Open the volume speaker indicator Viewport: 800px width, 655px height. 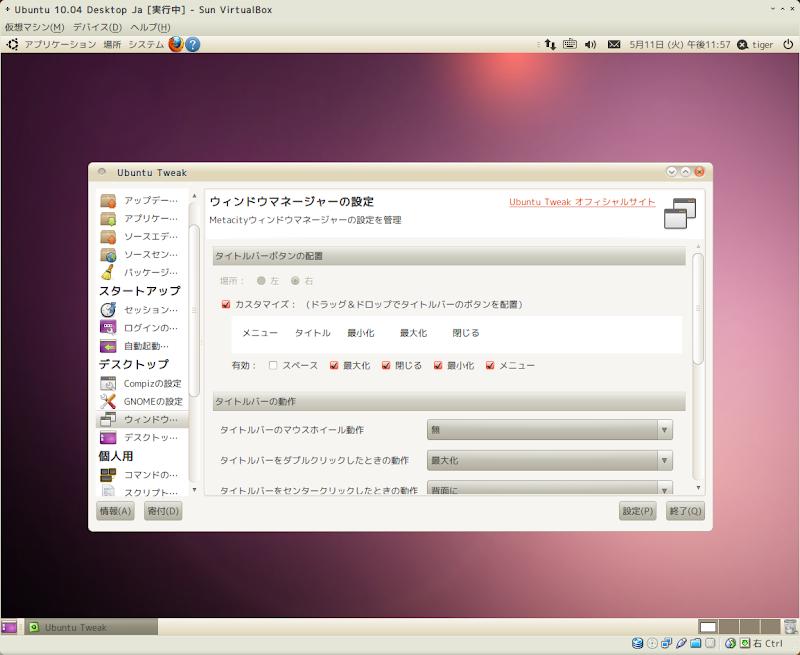click(x=591, y=44)
